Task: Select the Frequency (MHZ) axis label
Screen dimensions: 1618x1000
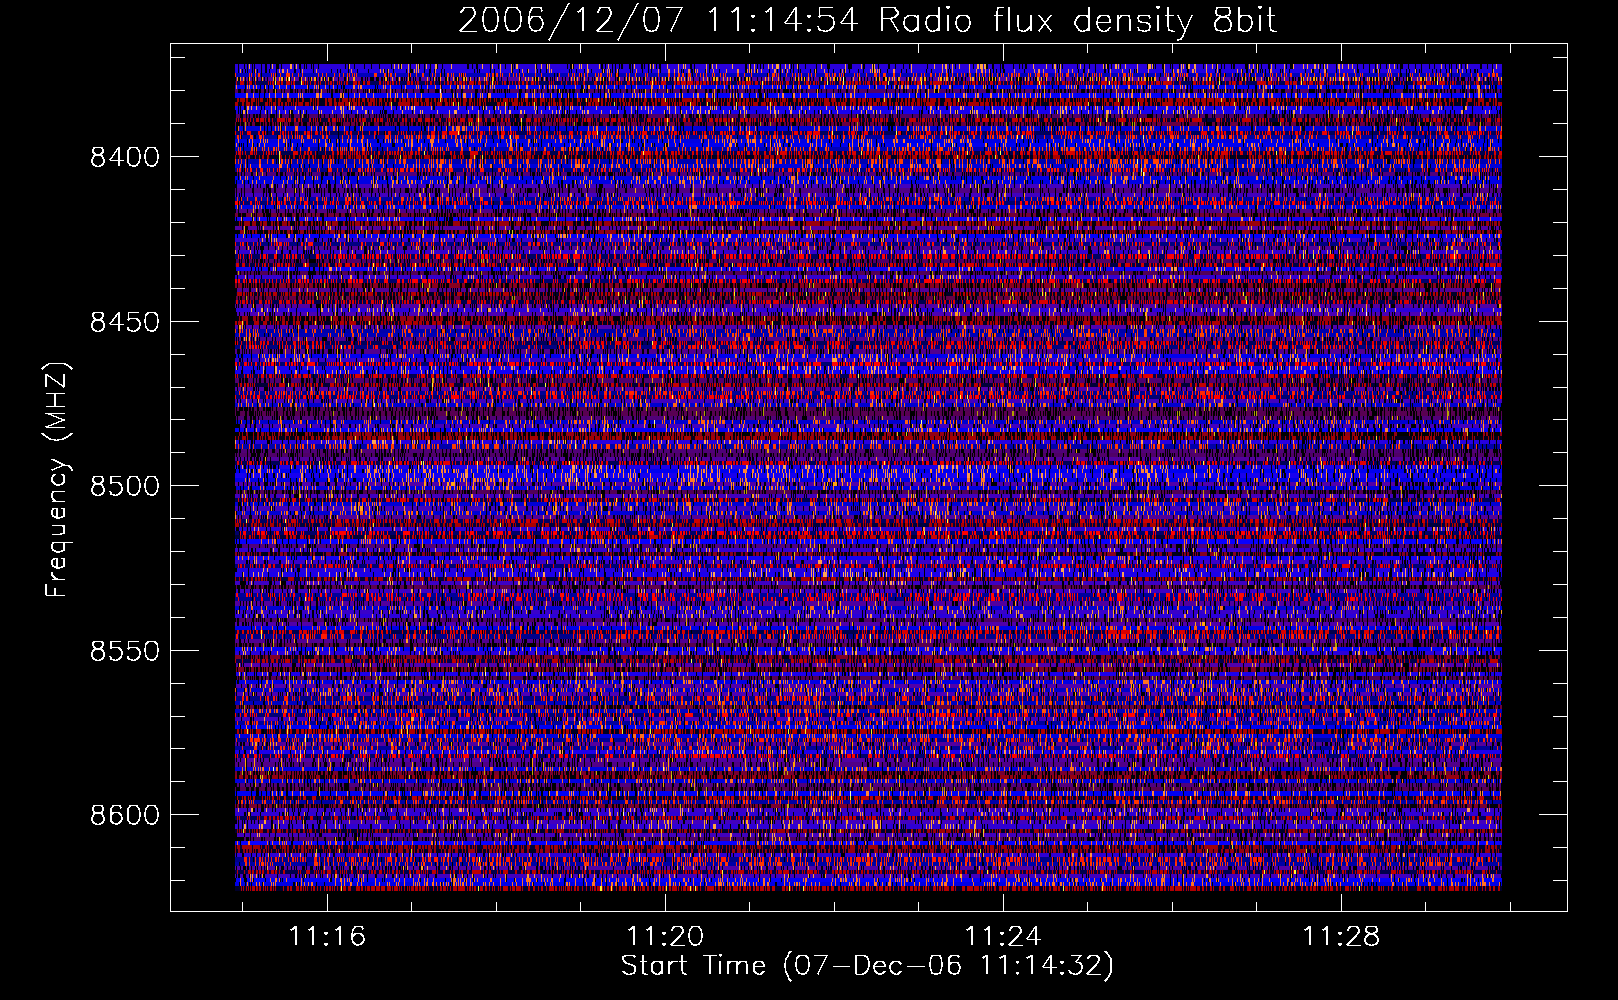Action: point(58,480)
